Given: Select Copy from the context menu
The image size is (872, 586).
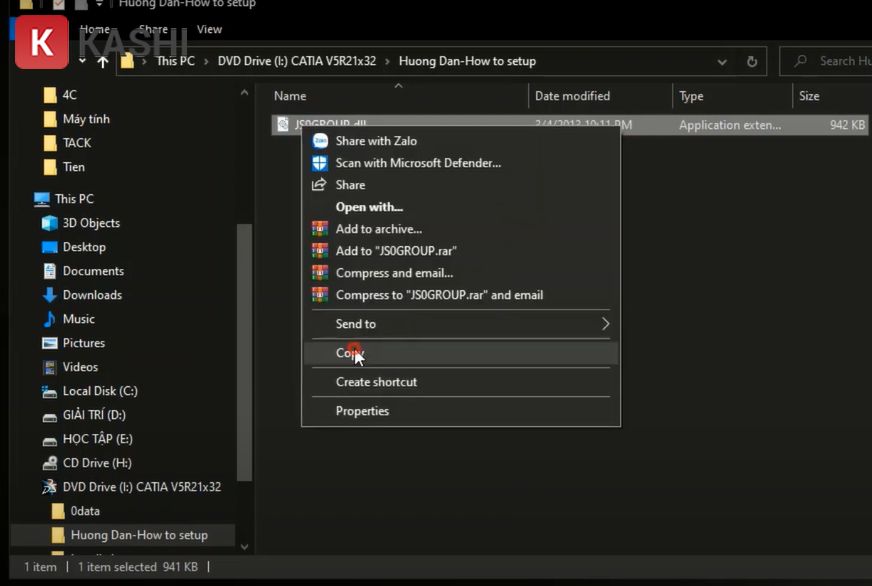Looking at the screenshot, I should 349,353.
